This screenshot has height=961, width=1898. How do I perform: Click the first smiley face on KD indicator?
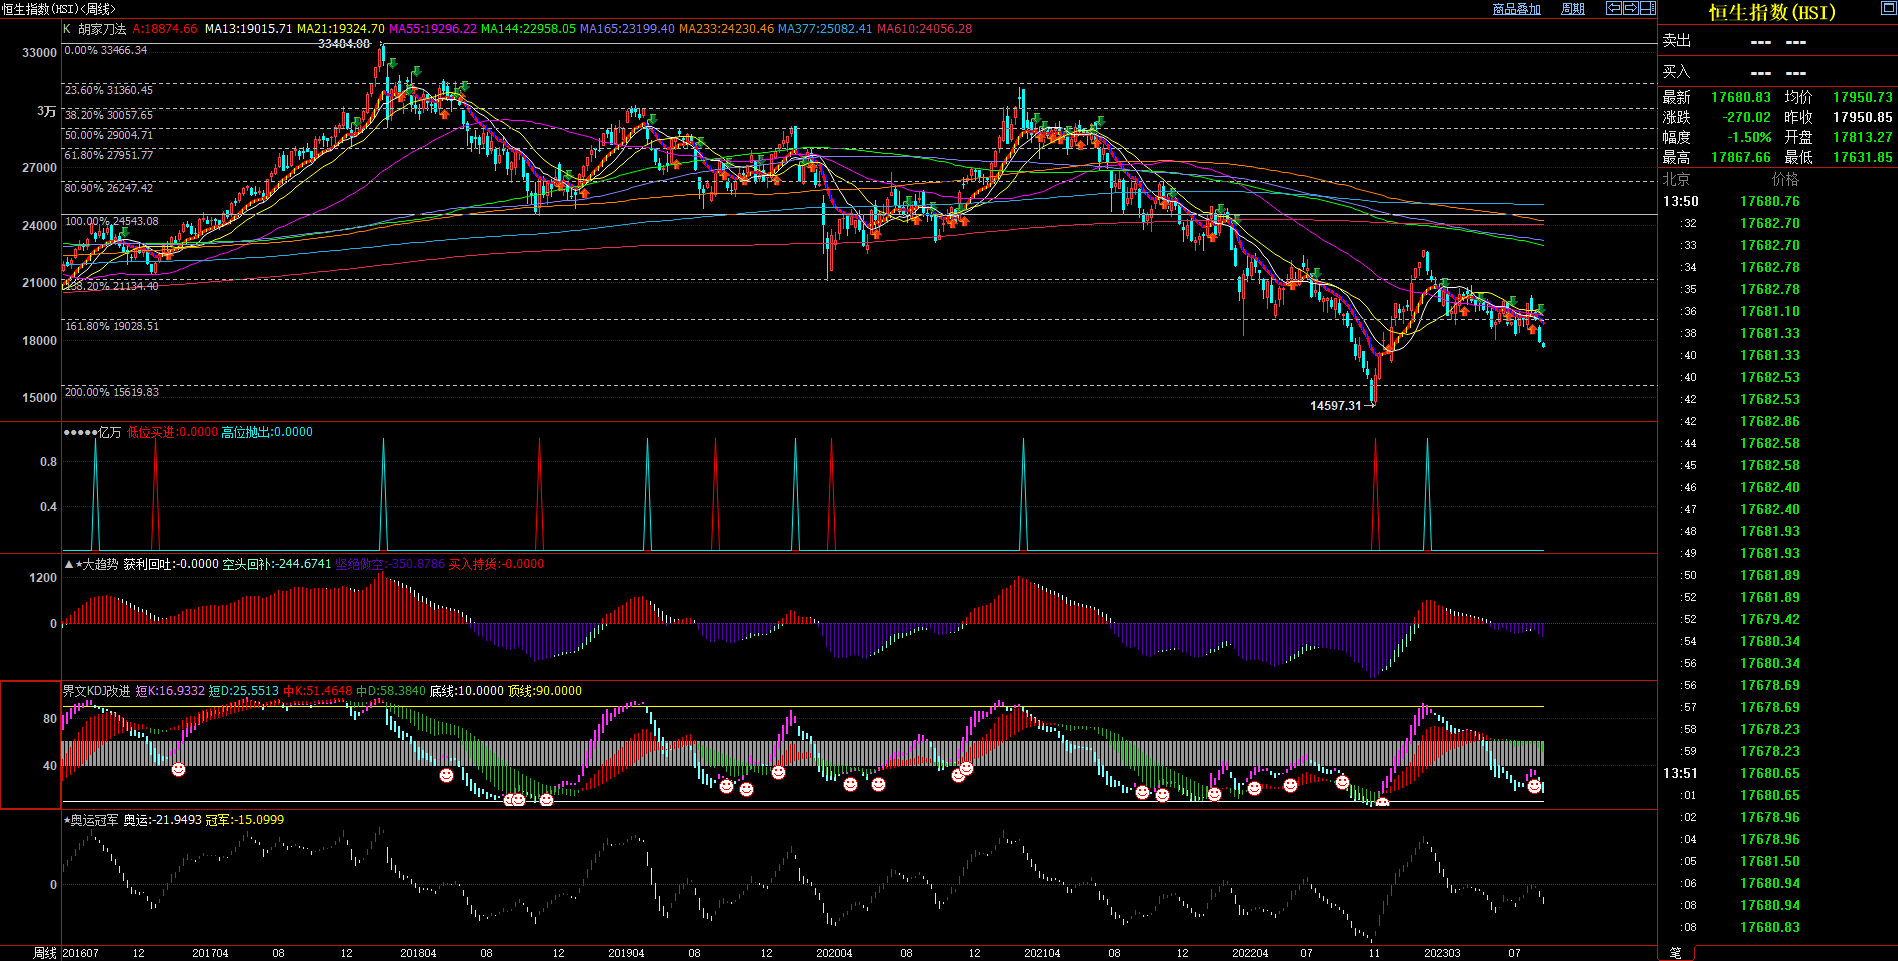(178, 769)
